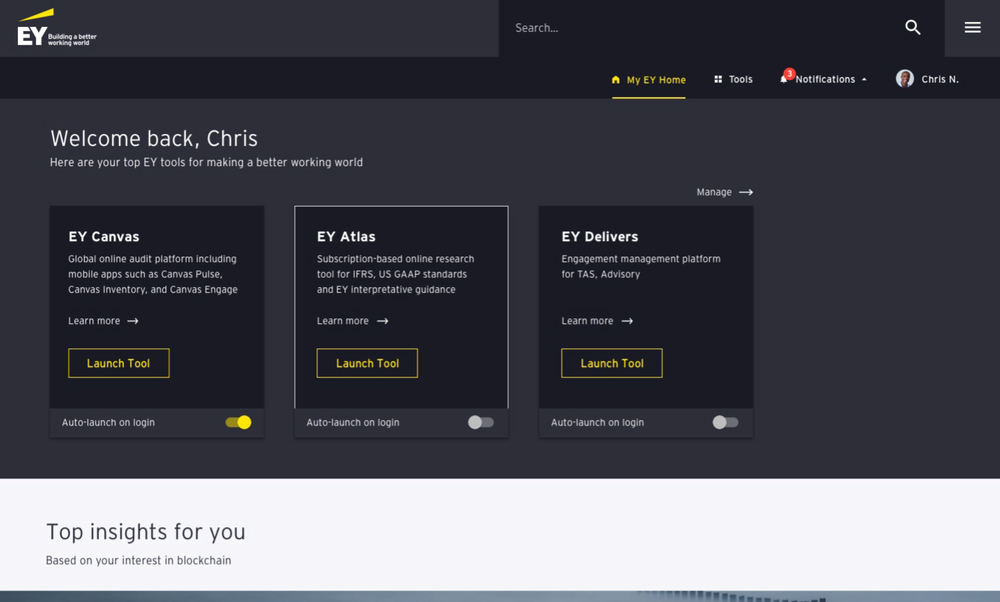This screenshot has height=602, width=1000.
Task: Open Learn more for EY Atlas
Action: pyautogui.click(x=352, y=321)
